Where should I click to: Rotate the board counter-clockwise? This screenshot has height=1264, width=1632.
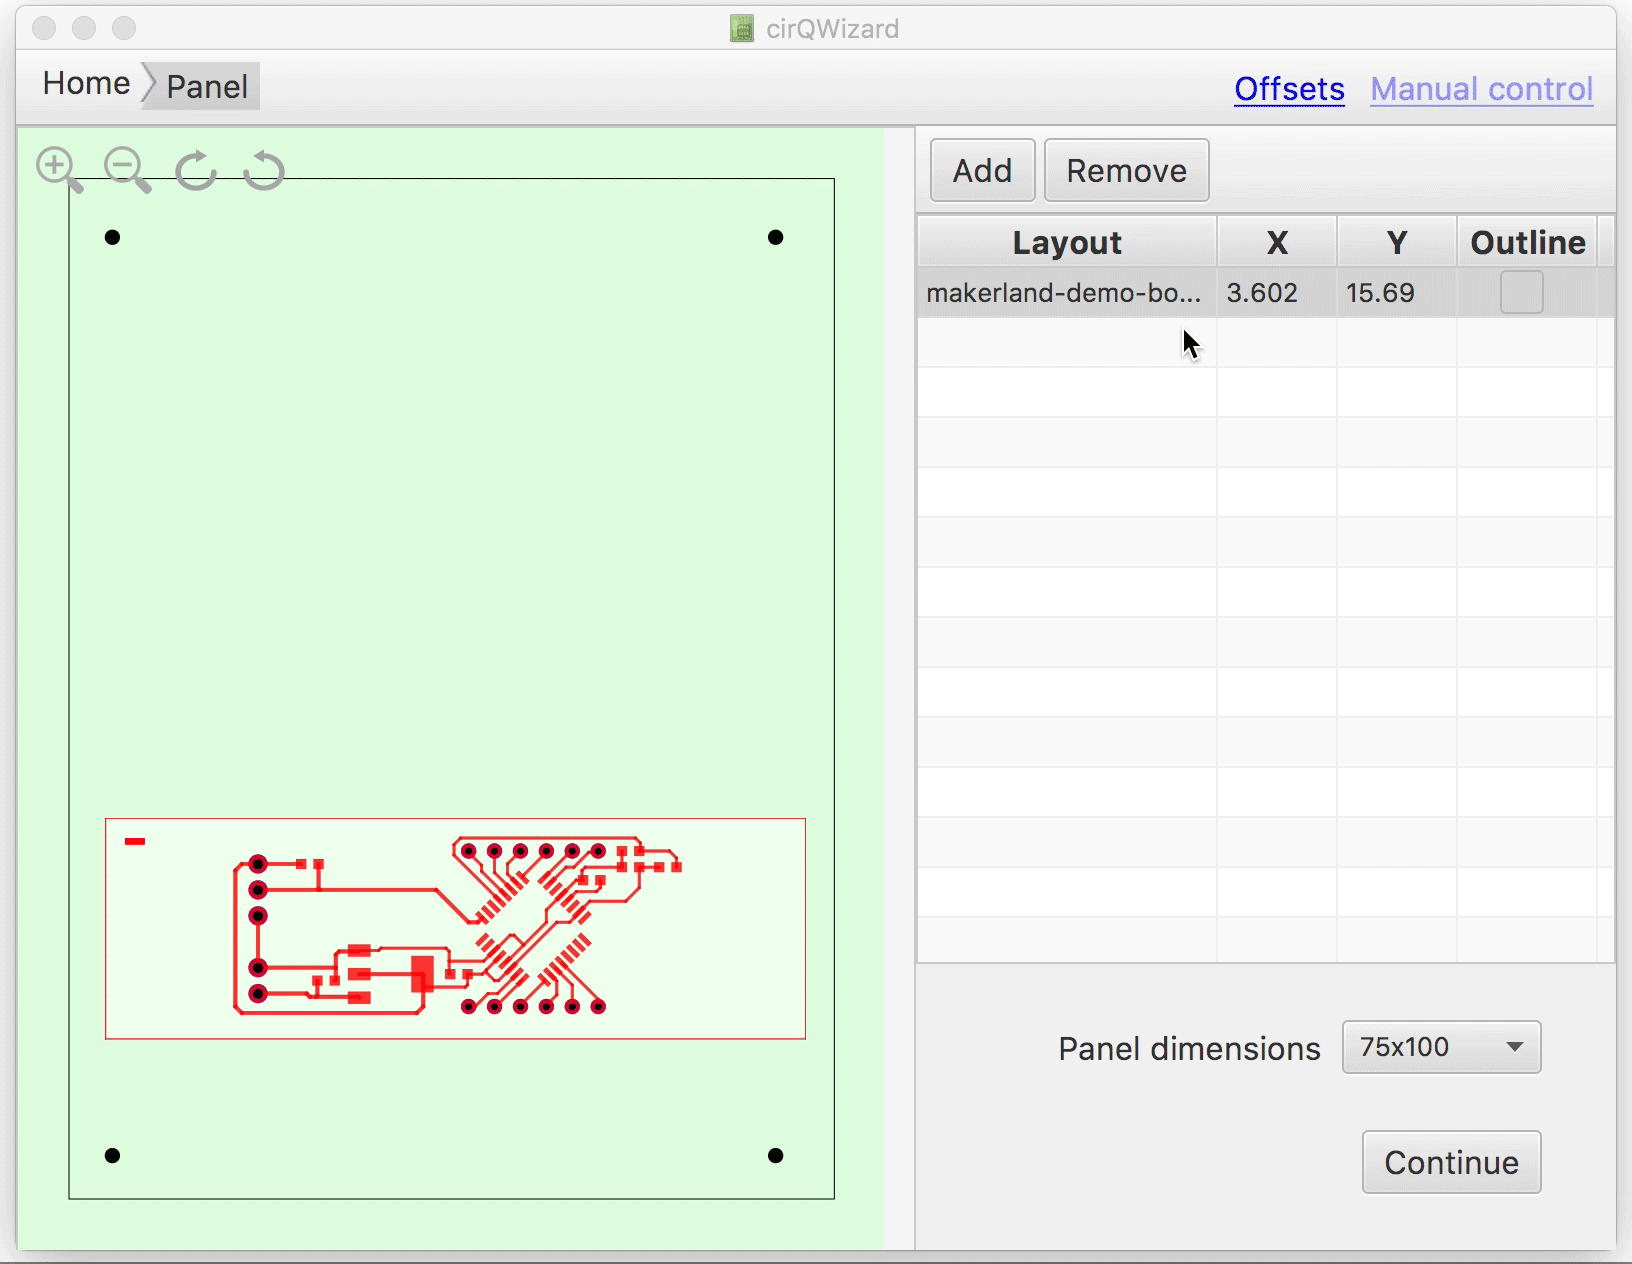pyautogui.click(x=264, y=170)
